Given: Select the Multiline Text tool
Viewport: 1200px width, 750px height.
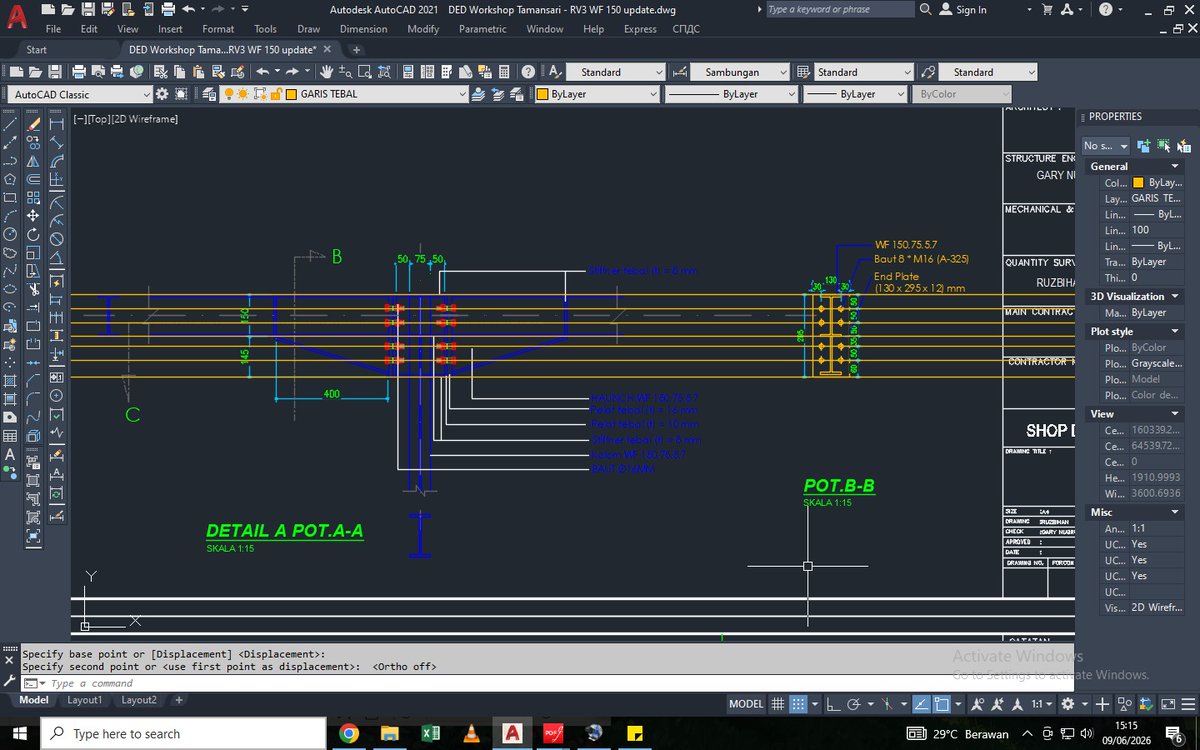Looking at the screenshot, I should pyautogui.click(x=10, y=454).
